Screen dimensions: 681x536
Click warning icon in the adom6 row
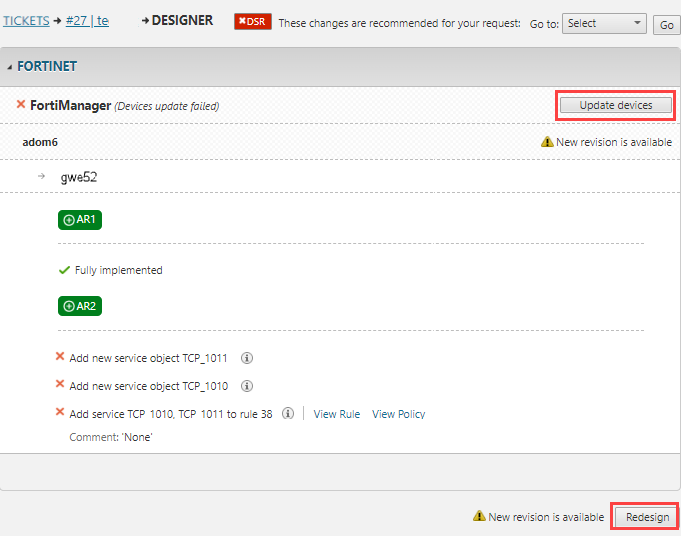[547, 142]
